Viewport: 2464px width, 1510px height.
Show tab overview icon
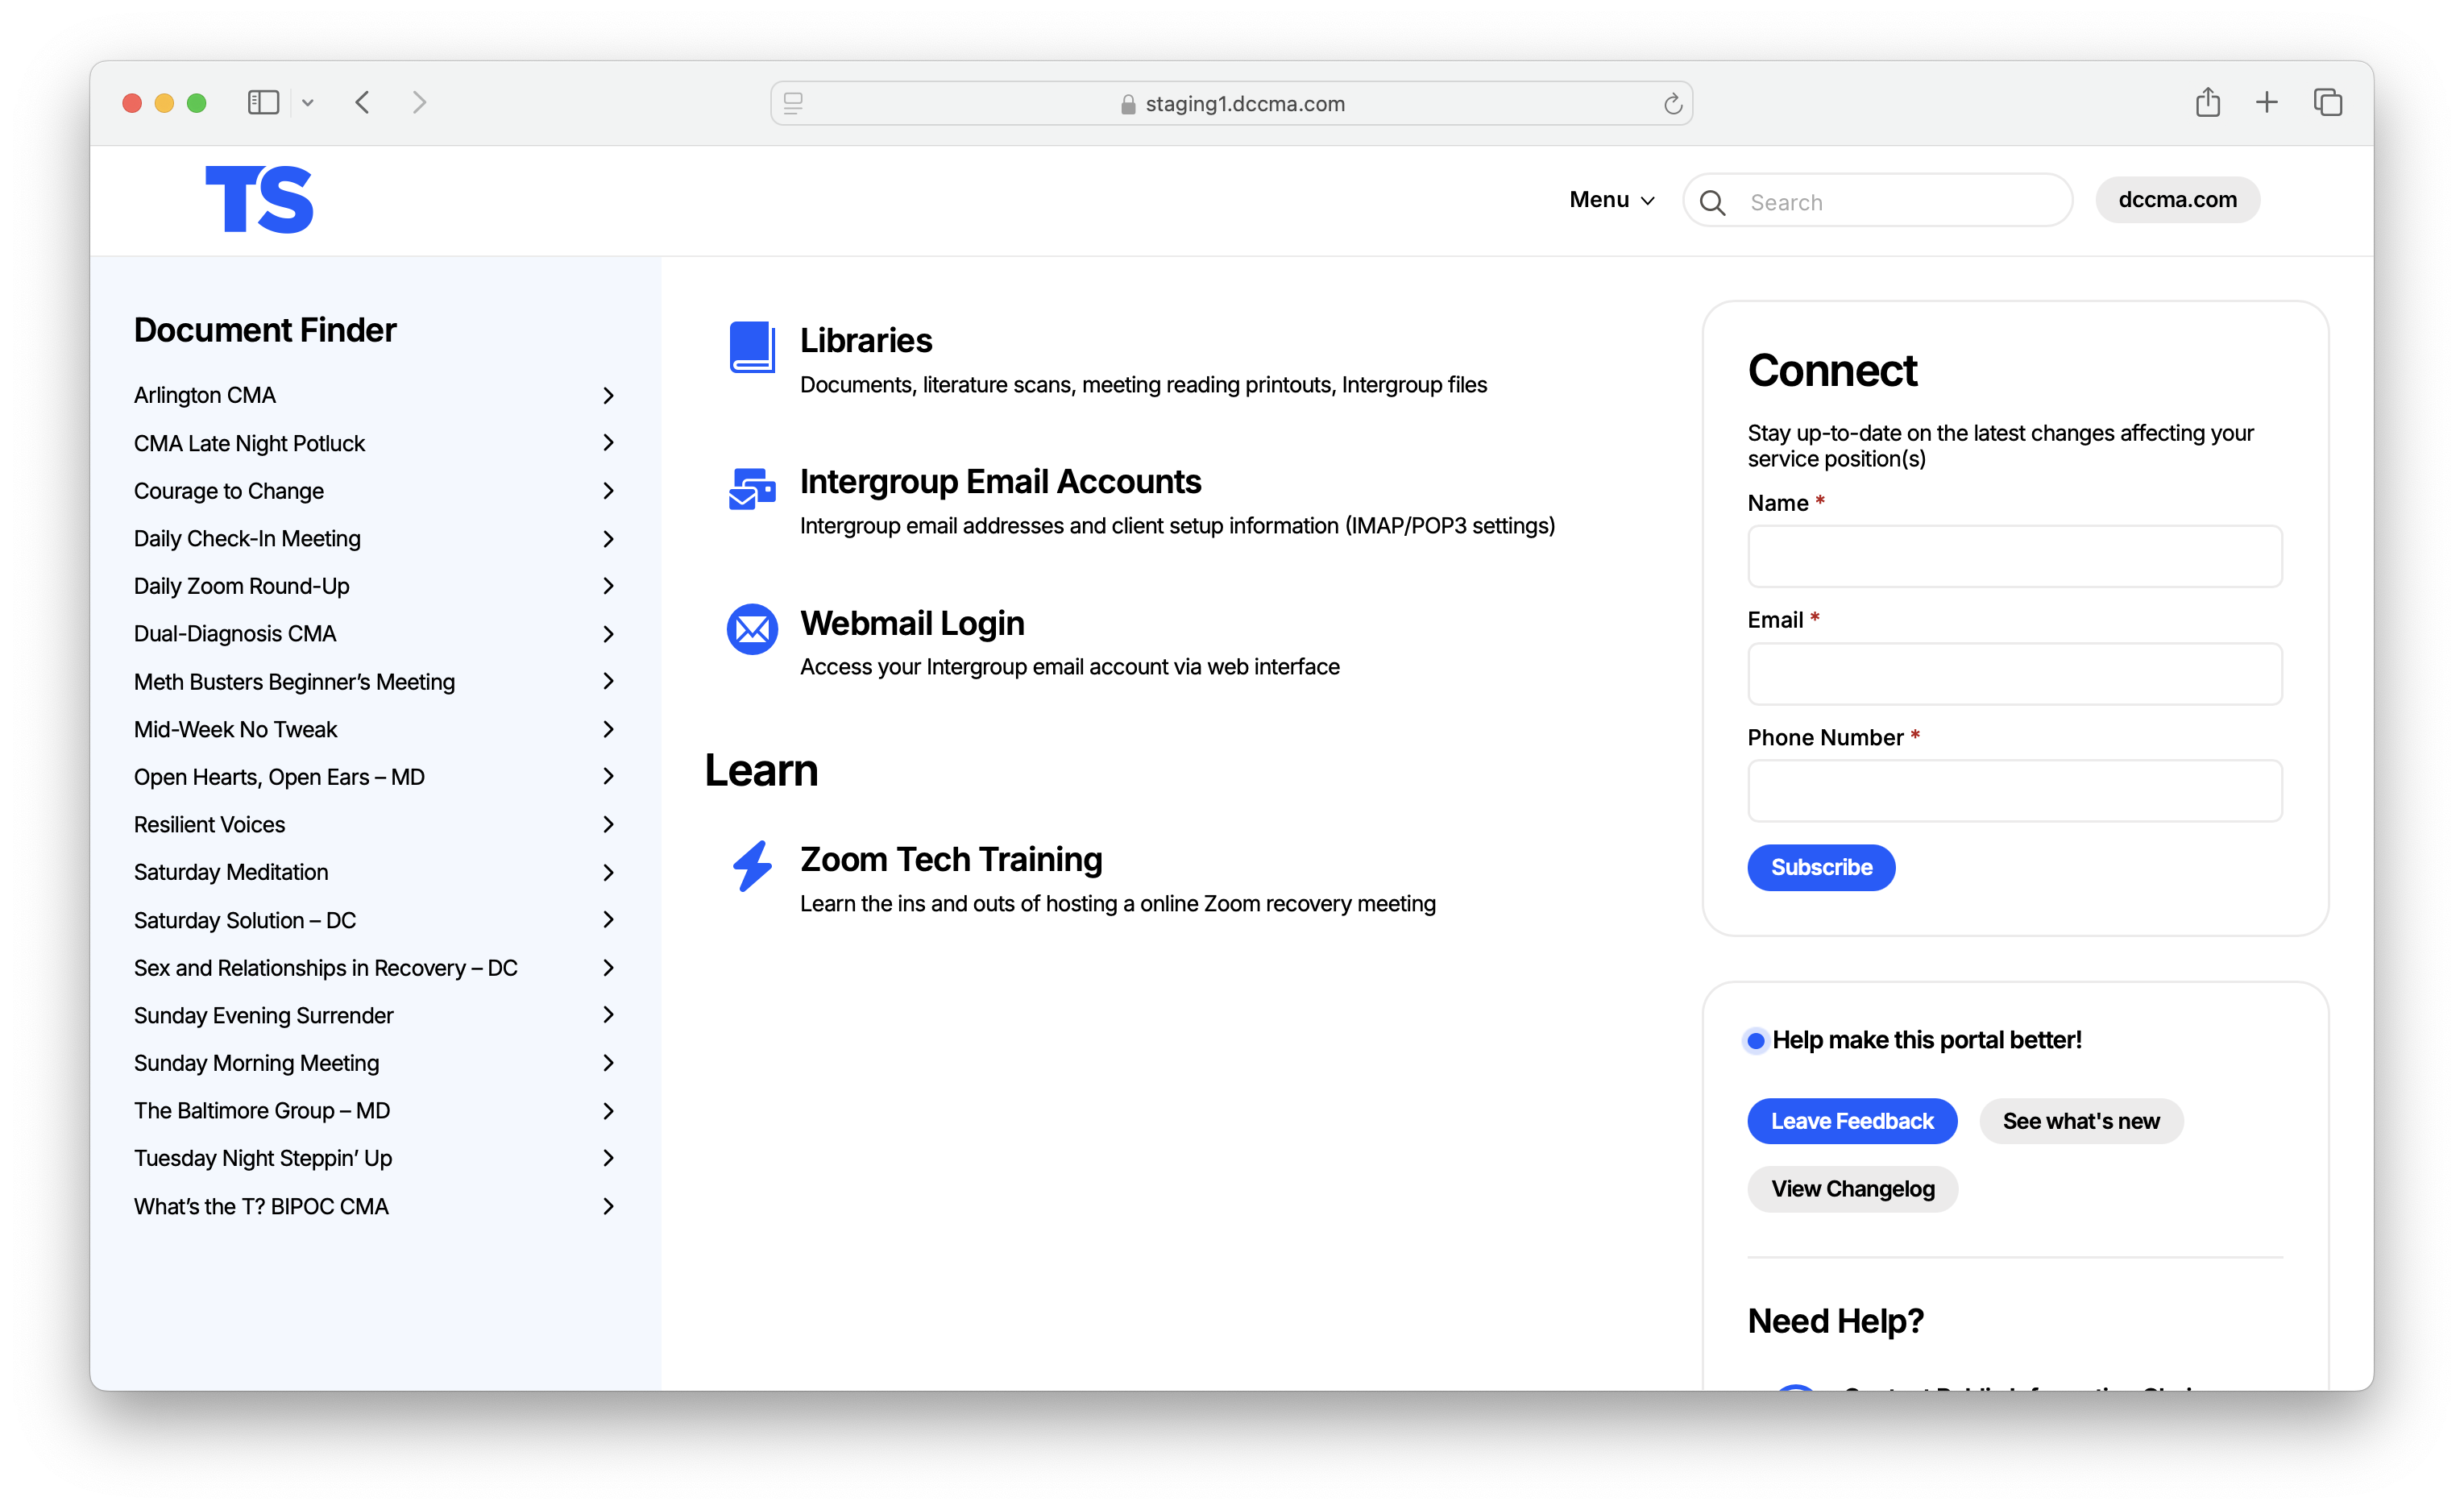(x=2328, y=102)
